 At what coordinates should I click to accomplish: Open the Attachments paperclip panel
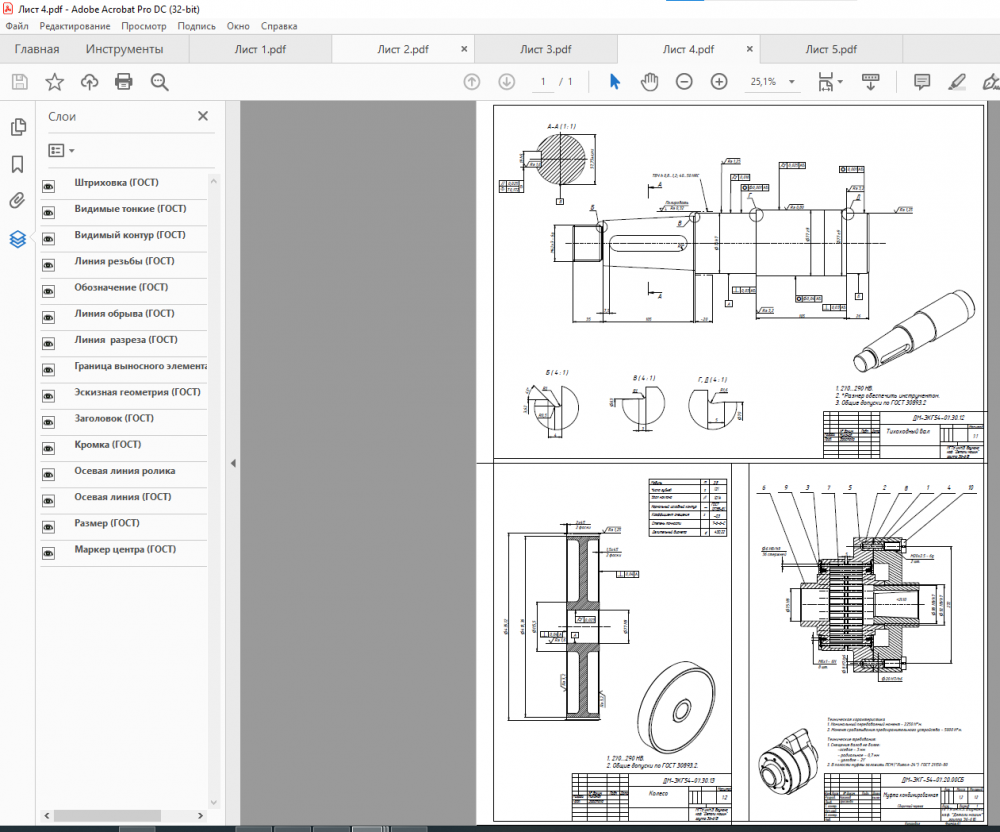point(17,201)
